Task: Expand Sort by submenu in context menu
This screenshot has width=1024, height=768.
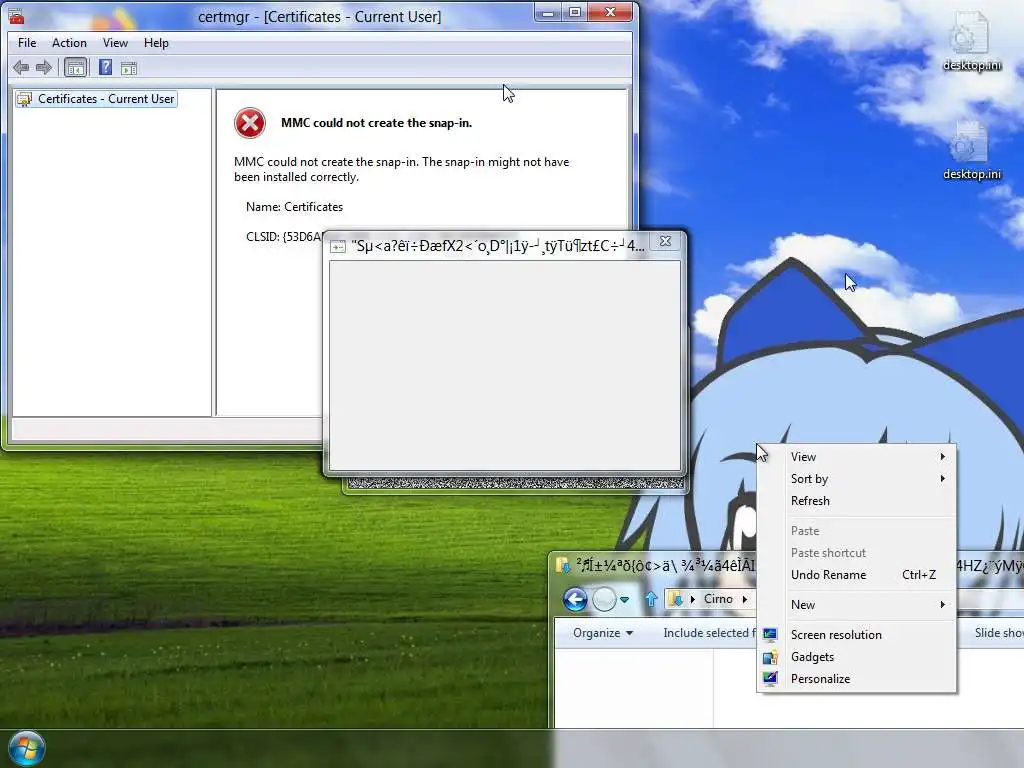Action: (x=857, y=479)
